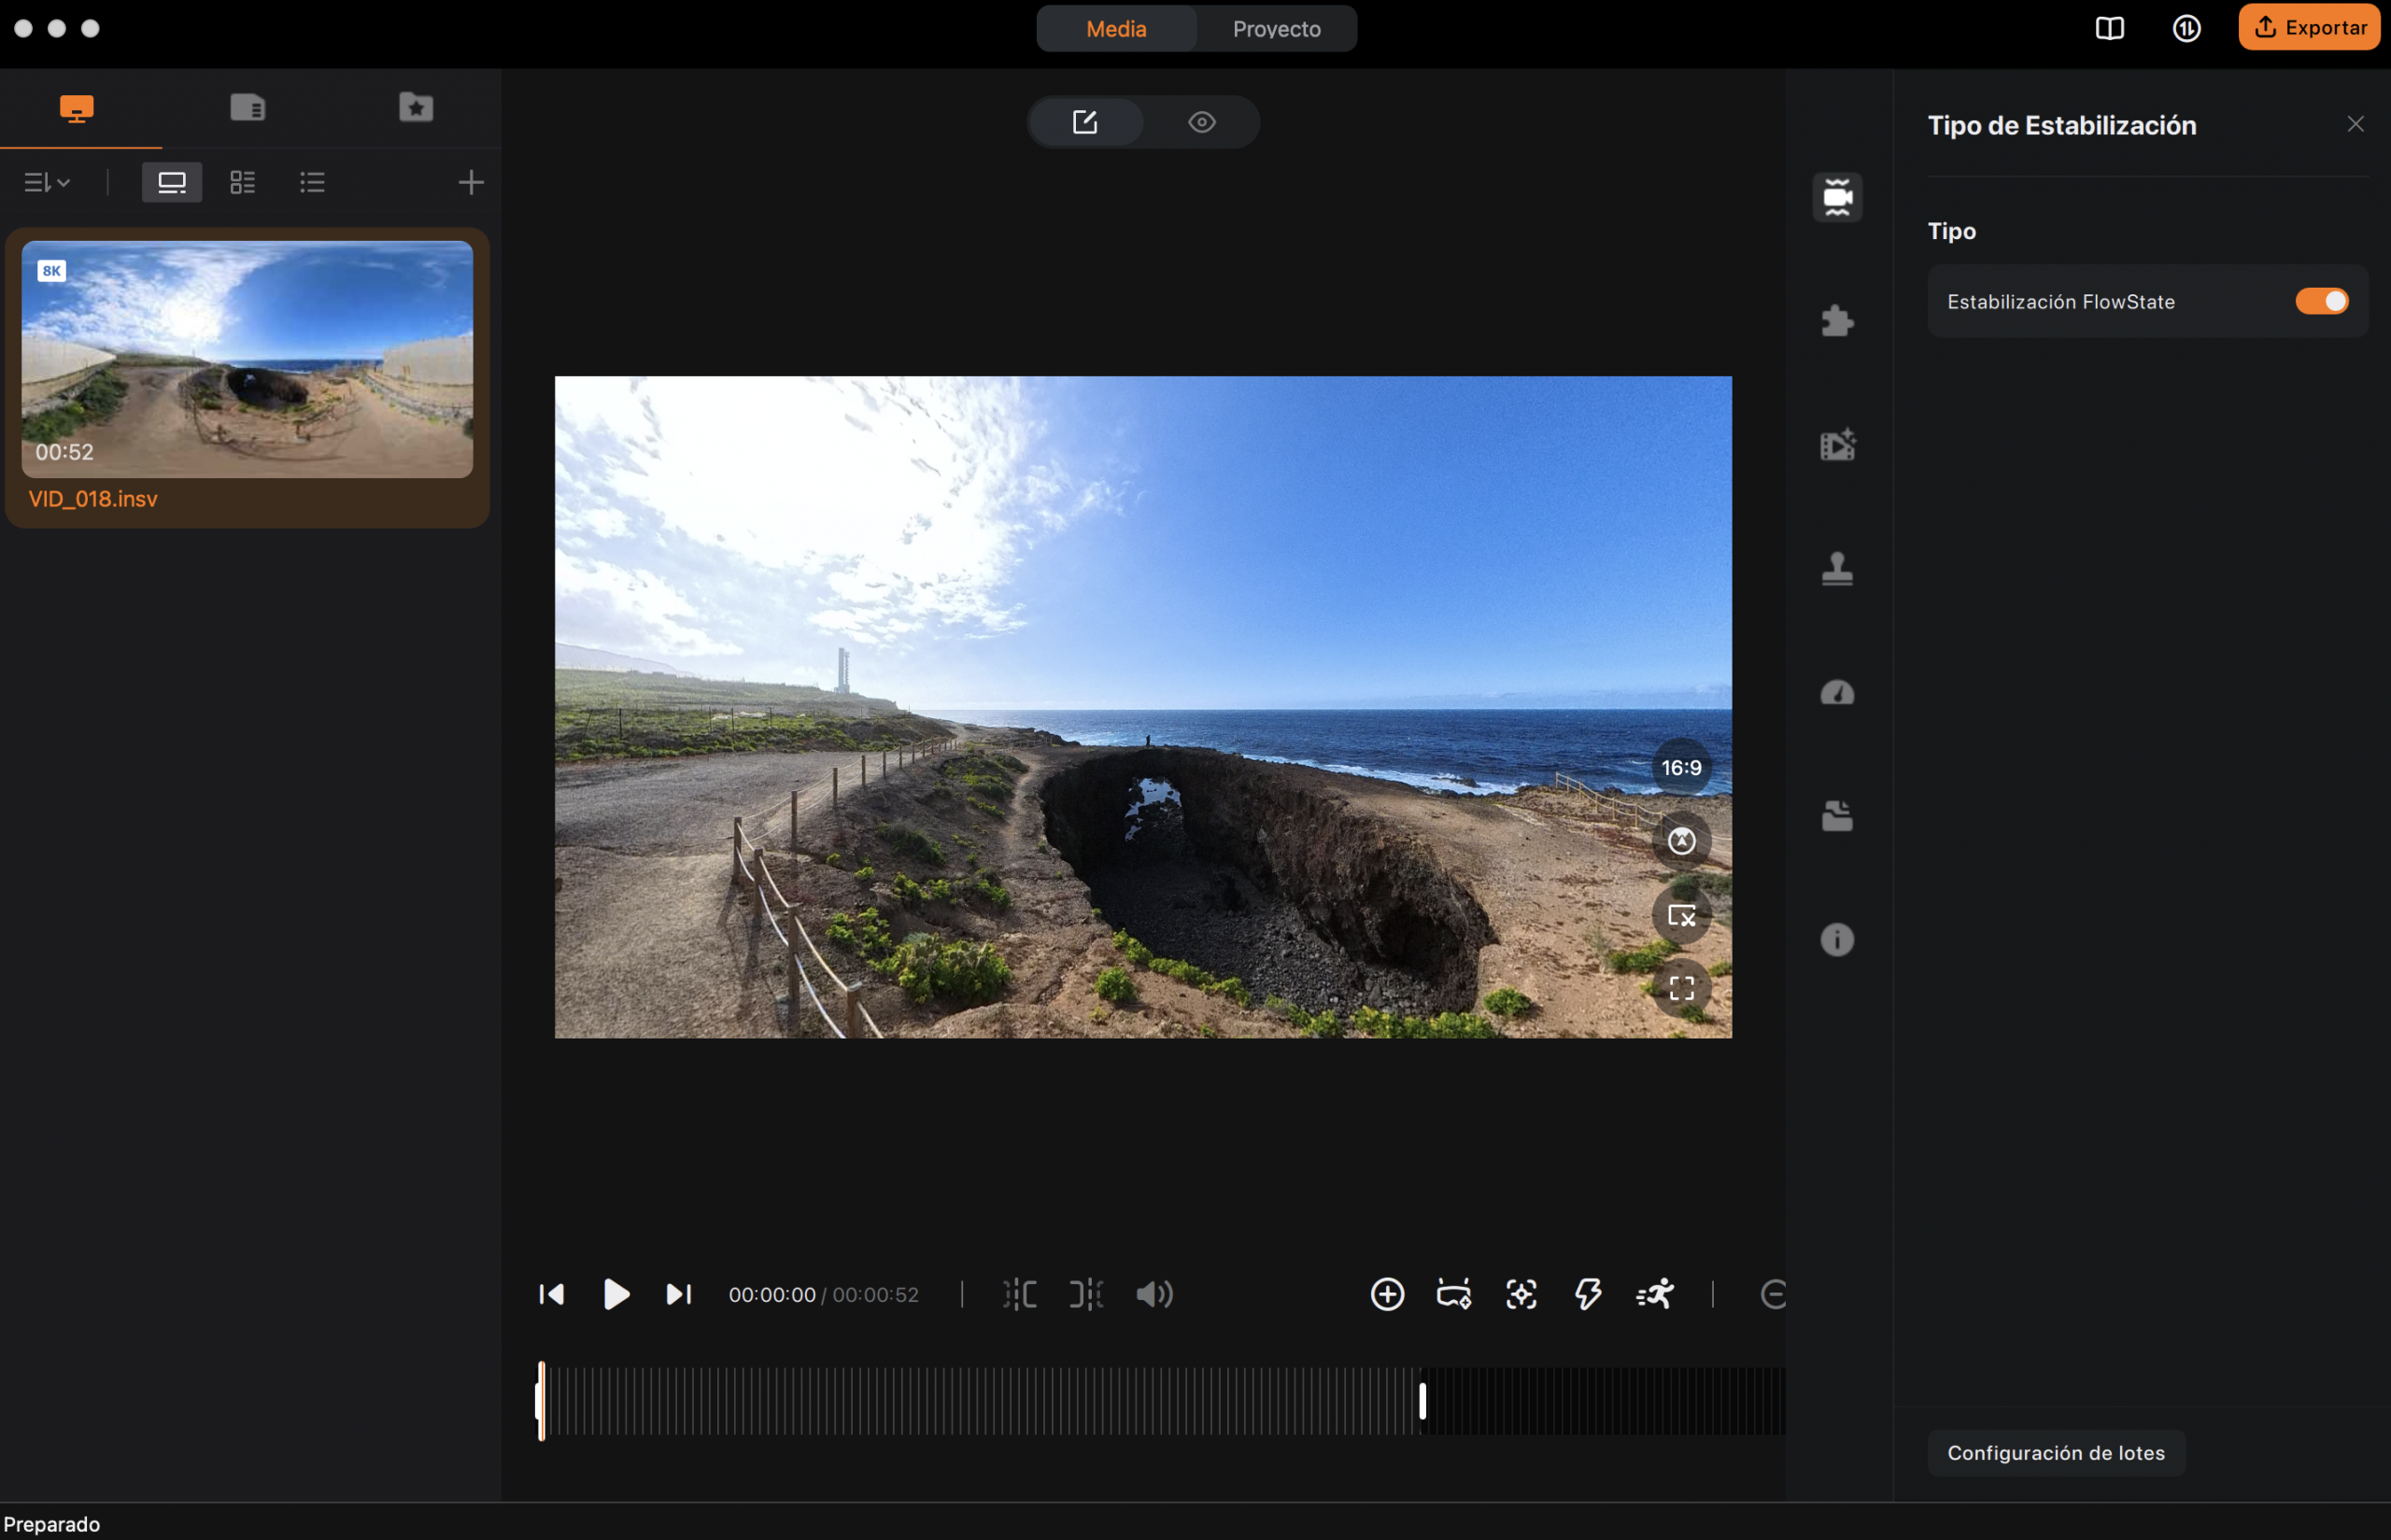Mute audio with the speaker icon
This screenshot has height=1540, width=2391.
(1154, 1294)
